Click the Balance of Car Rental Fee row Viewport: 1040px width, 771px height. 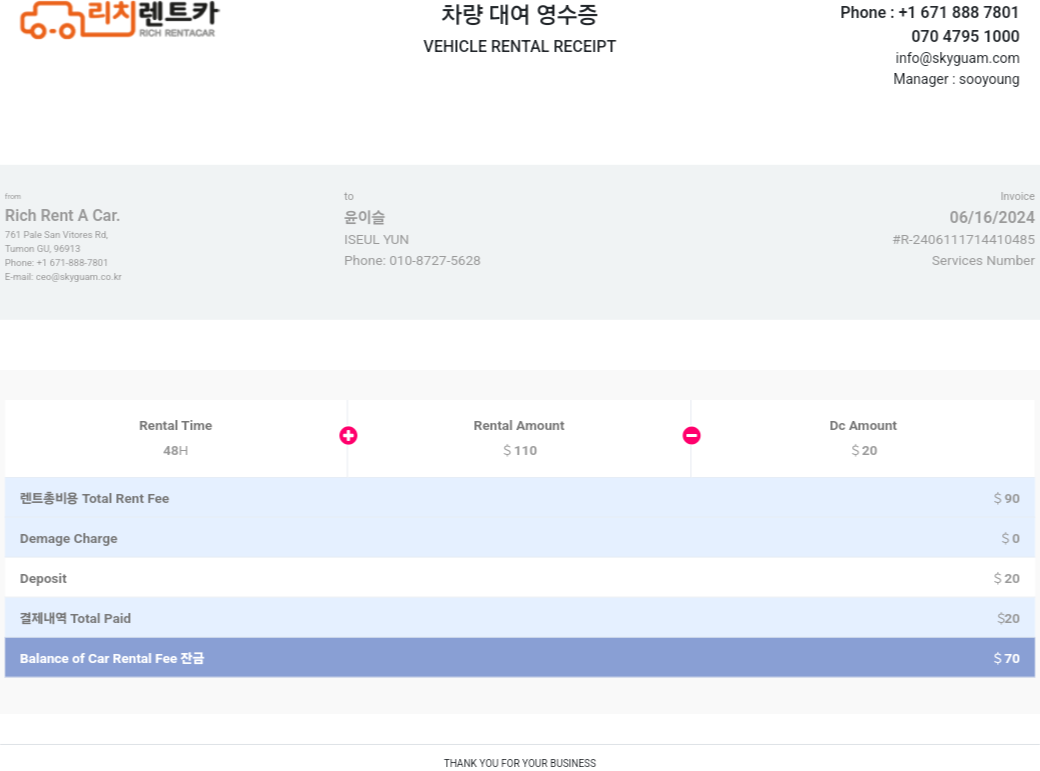pyautogui.click(x=520, y=658)
